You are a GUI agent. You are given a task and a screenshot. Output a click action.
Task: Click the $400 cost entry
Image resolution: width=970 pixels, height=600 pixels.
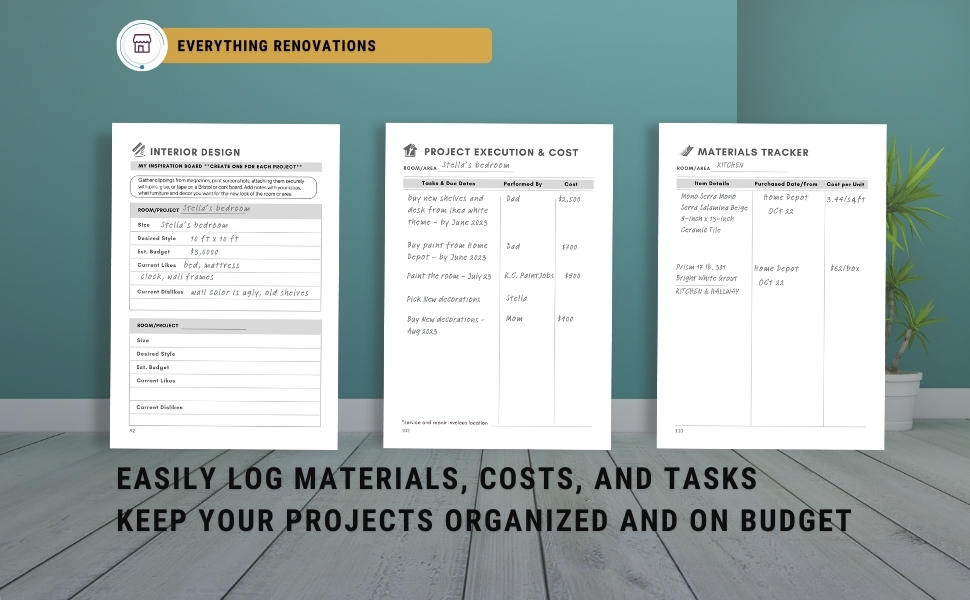tap(565, 319)
